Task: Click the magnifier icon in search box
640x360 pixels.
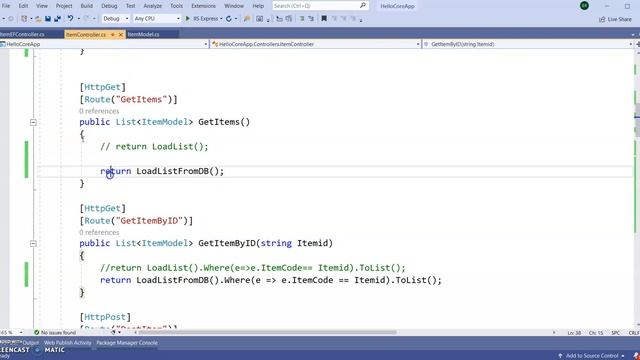Action: coord(362,6)
